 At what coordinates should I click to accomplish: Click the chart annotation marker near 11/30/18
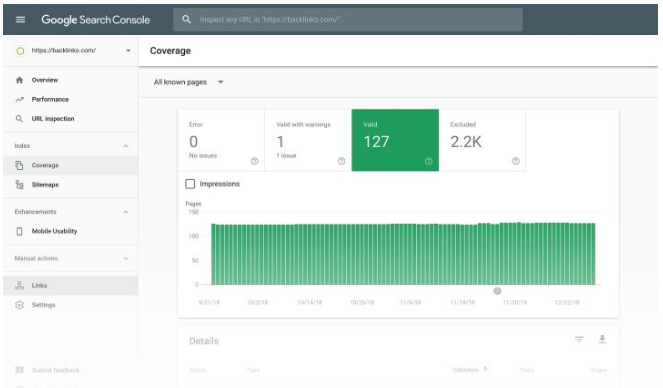tap(497, 291)
